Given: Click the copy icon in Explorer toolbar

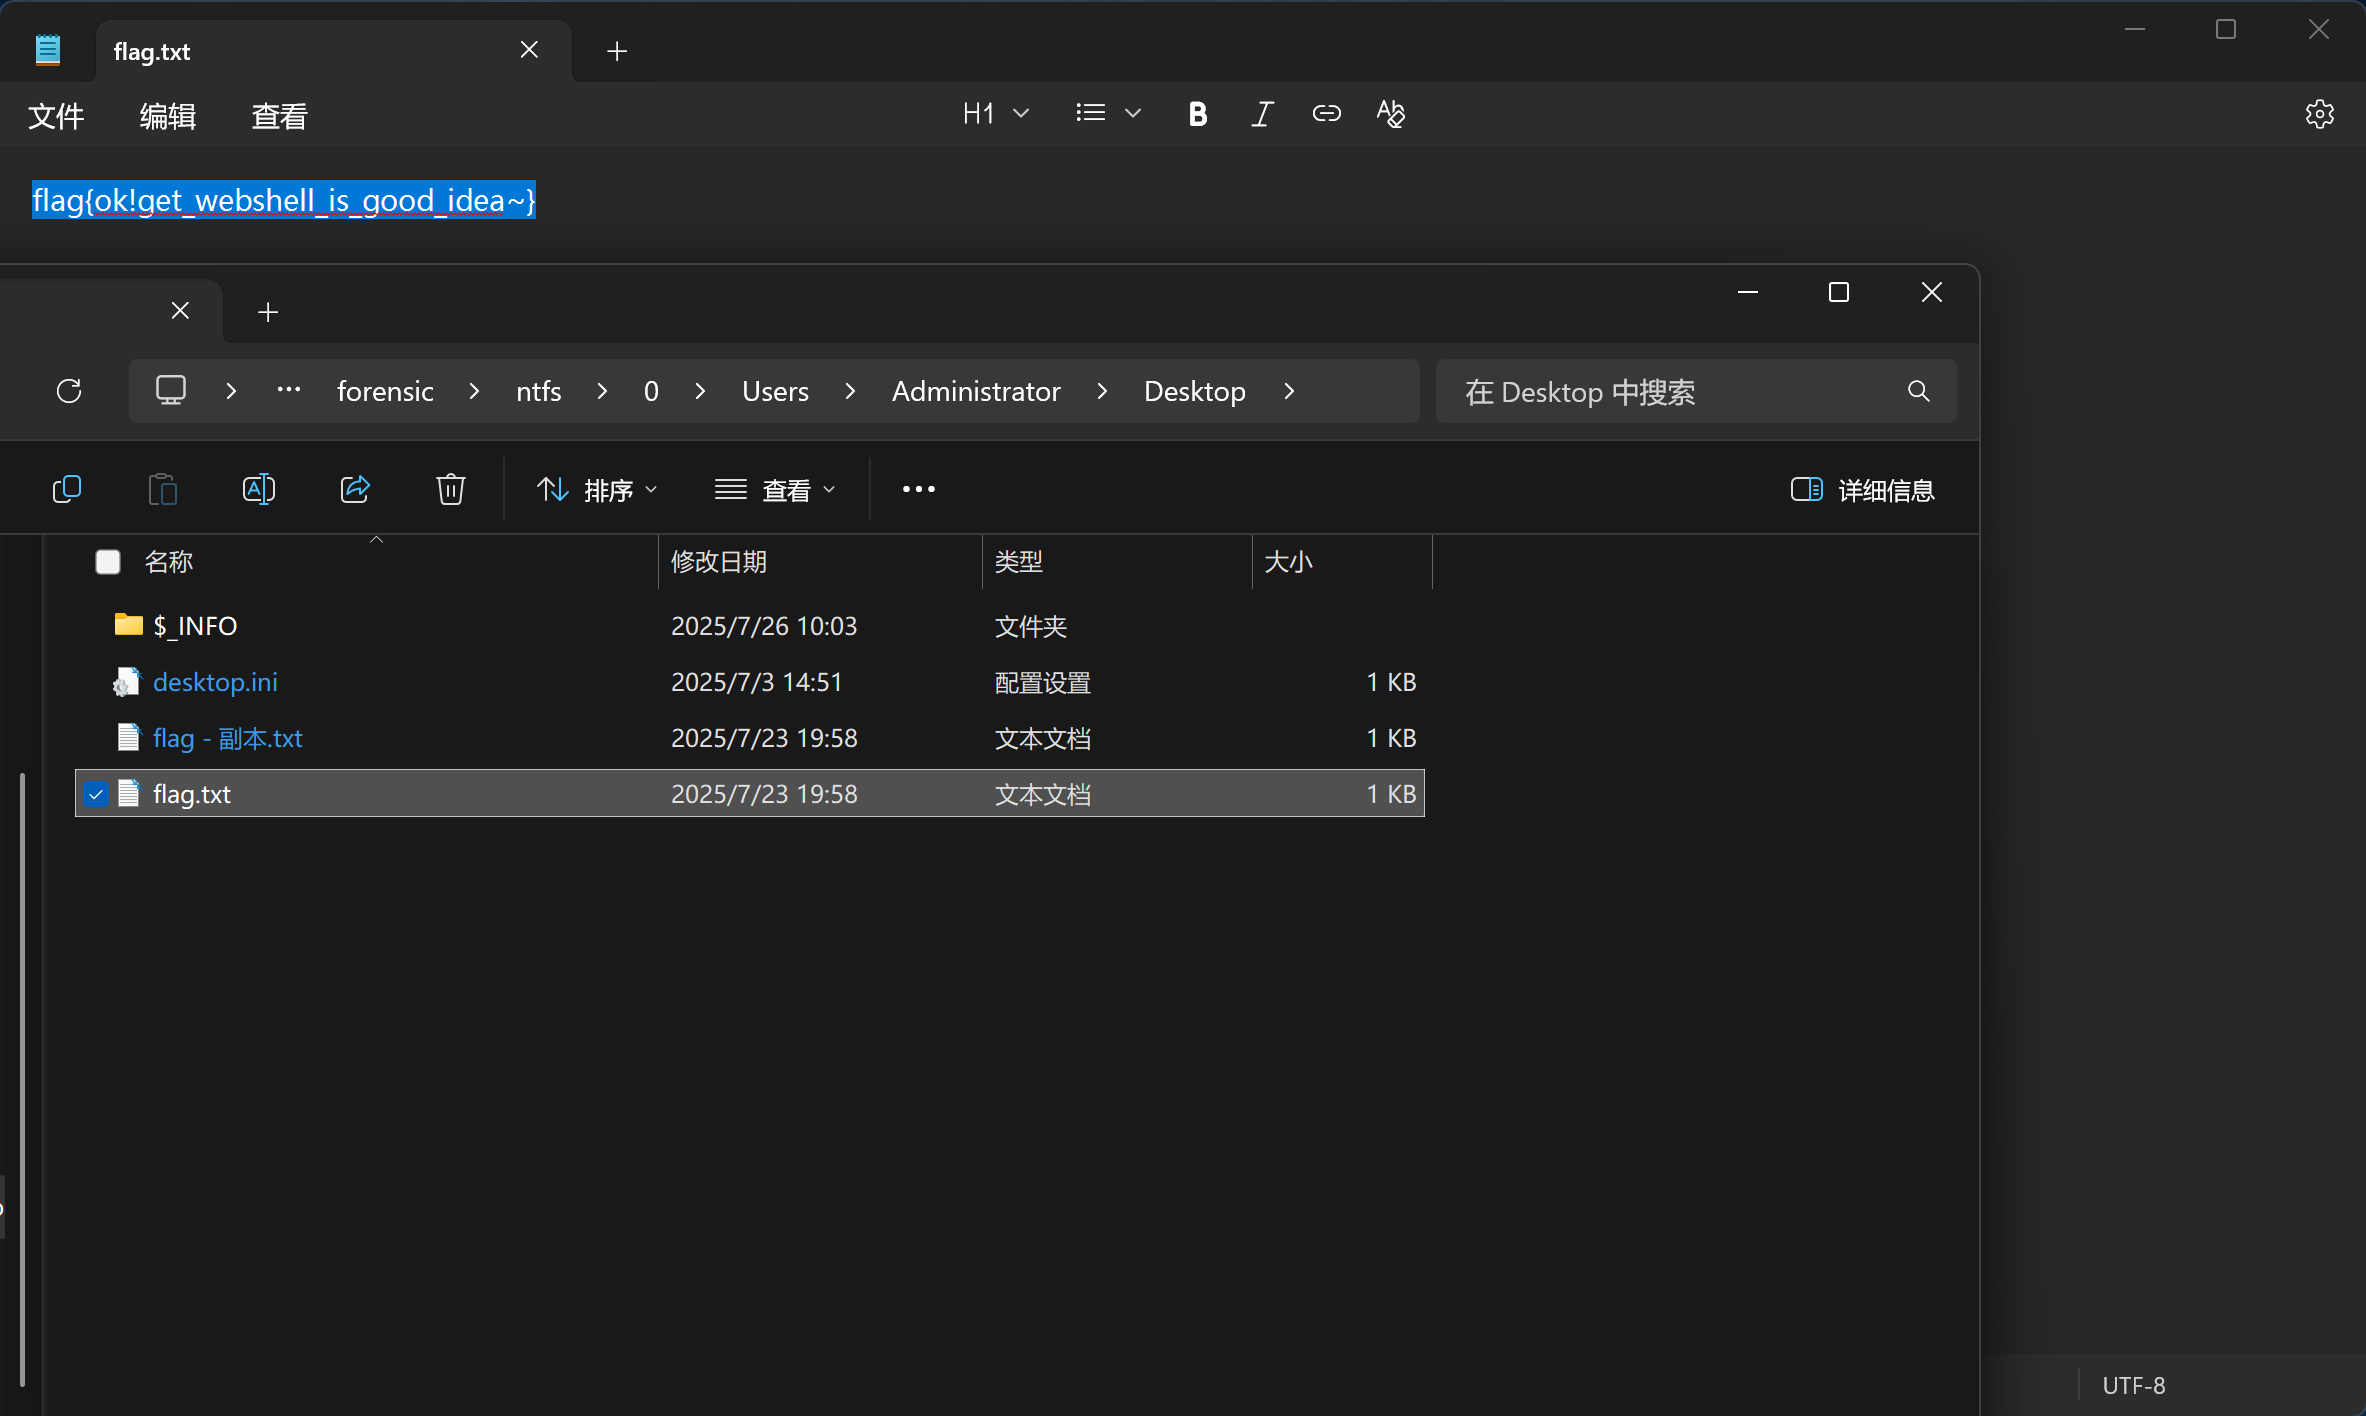Looking at the screenshot, I should tap(67, 489).
